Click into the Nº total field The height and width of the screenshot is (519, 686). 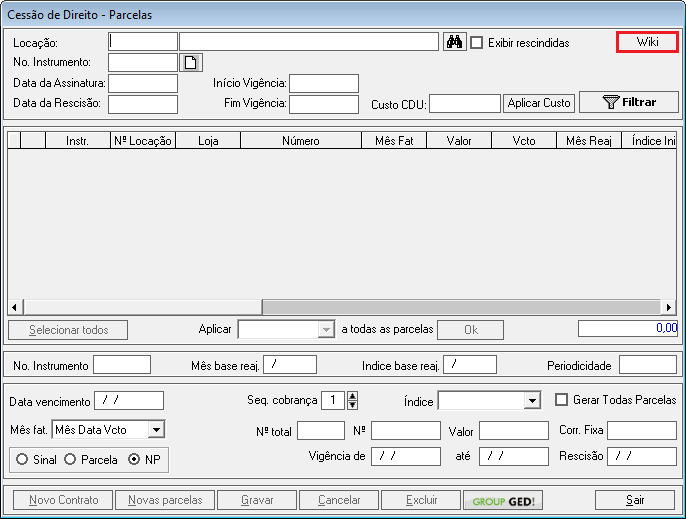tap(321, 431)
